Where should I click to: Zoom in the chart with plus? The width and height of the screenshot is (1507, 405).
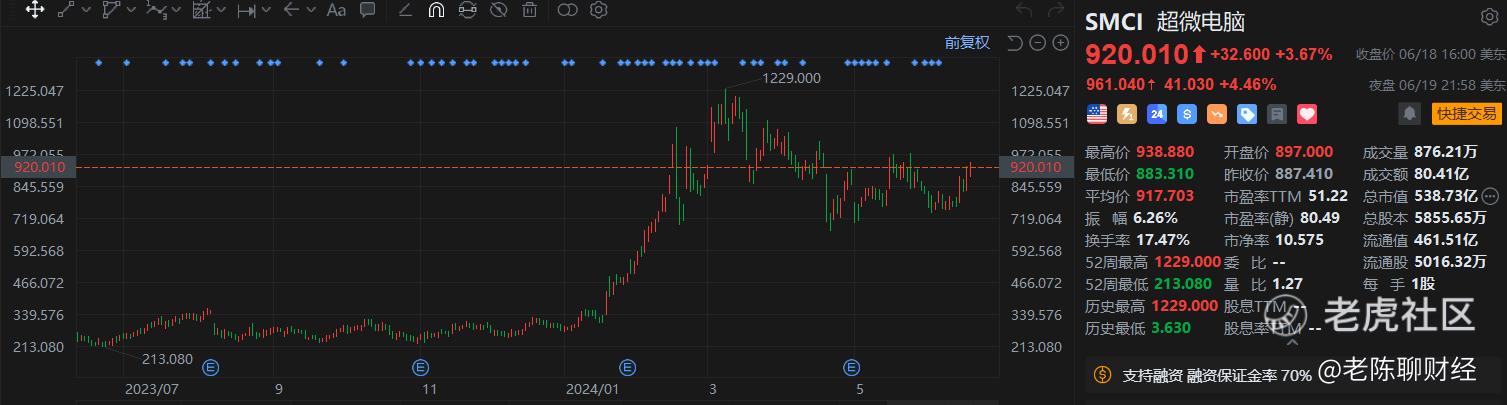tap(1060, 42)
